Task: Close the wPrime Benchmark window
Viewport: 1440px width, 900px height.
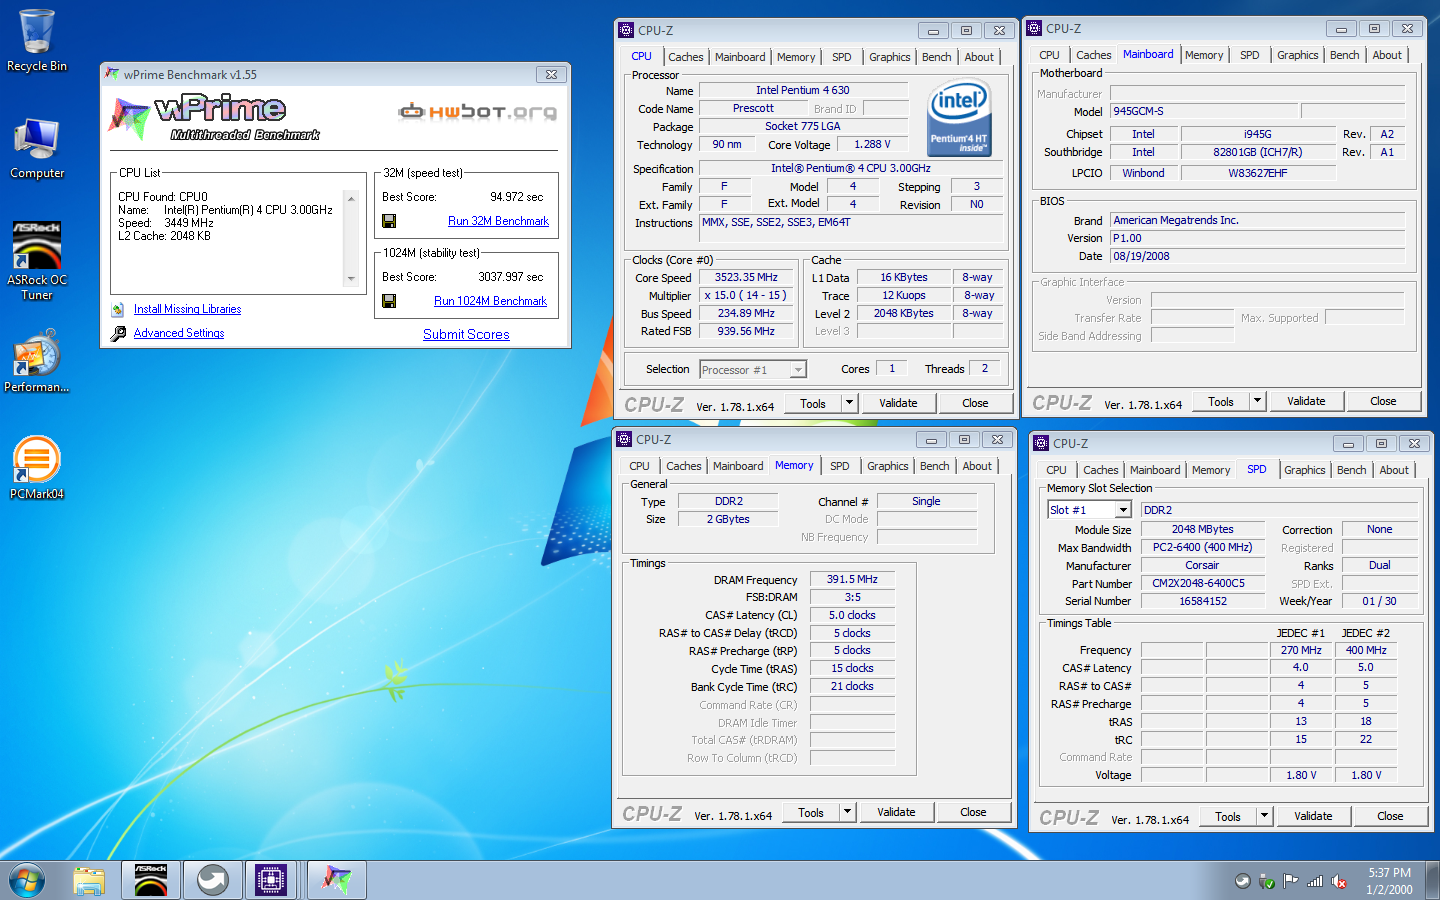Action: click(551, 75)
